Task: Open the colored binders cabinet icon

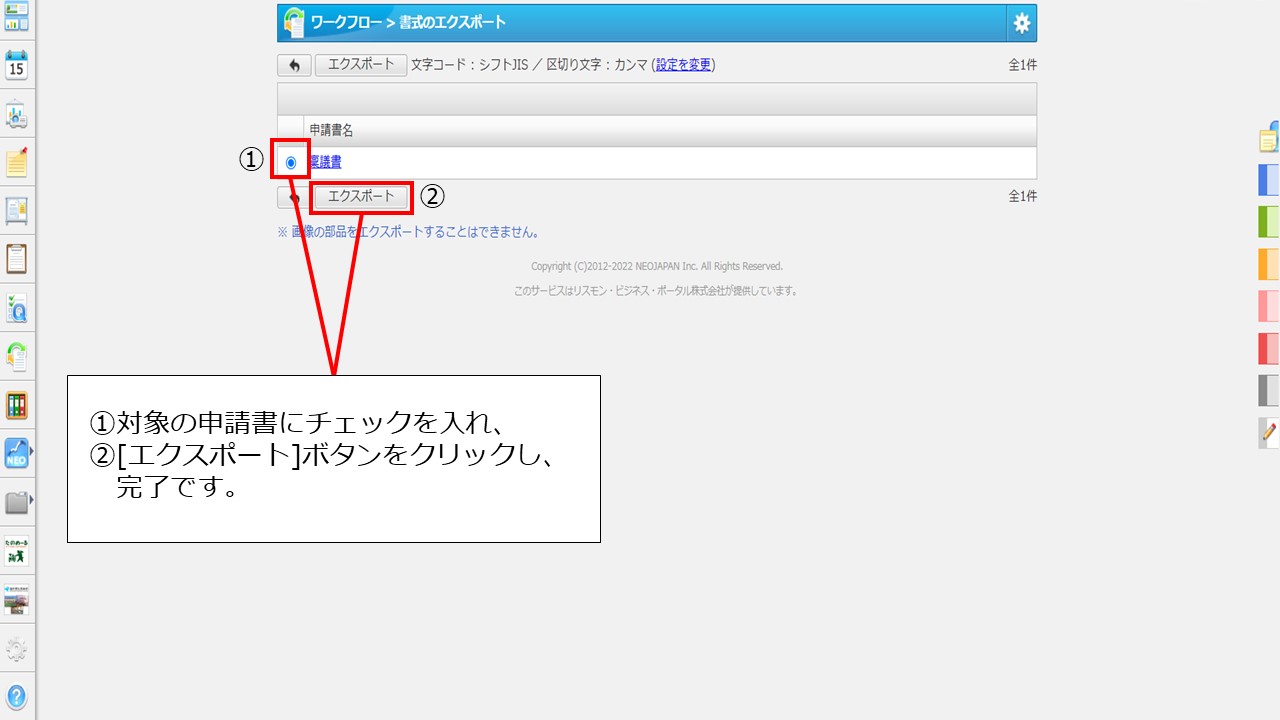Action: 16,405
